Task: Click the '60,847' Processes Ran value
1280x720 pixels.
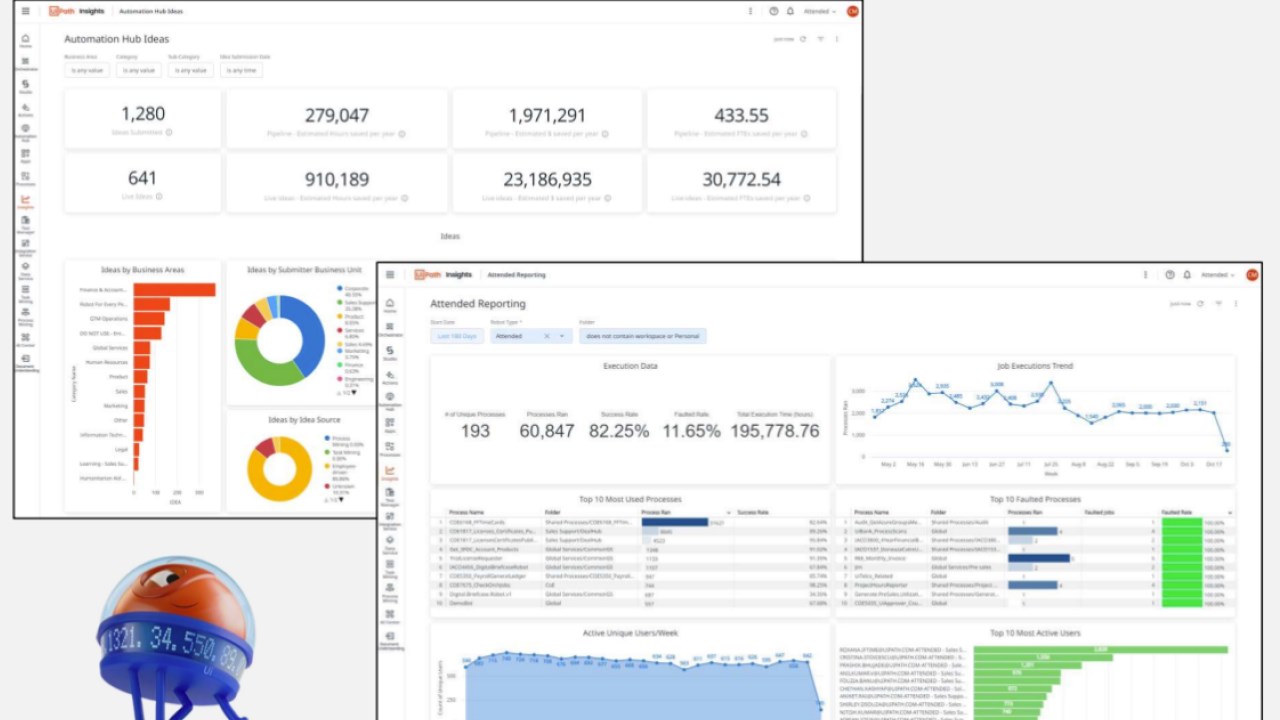Action: pyautogui.click(x=547, y=430)
